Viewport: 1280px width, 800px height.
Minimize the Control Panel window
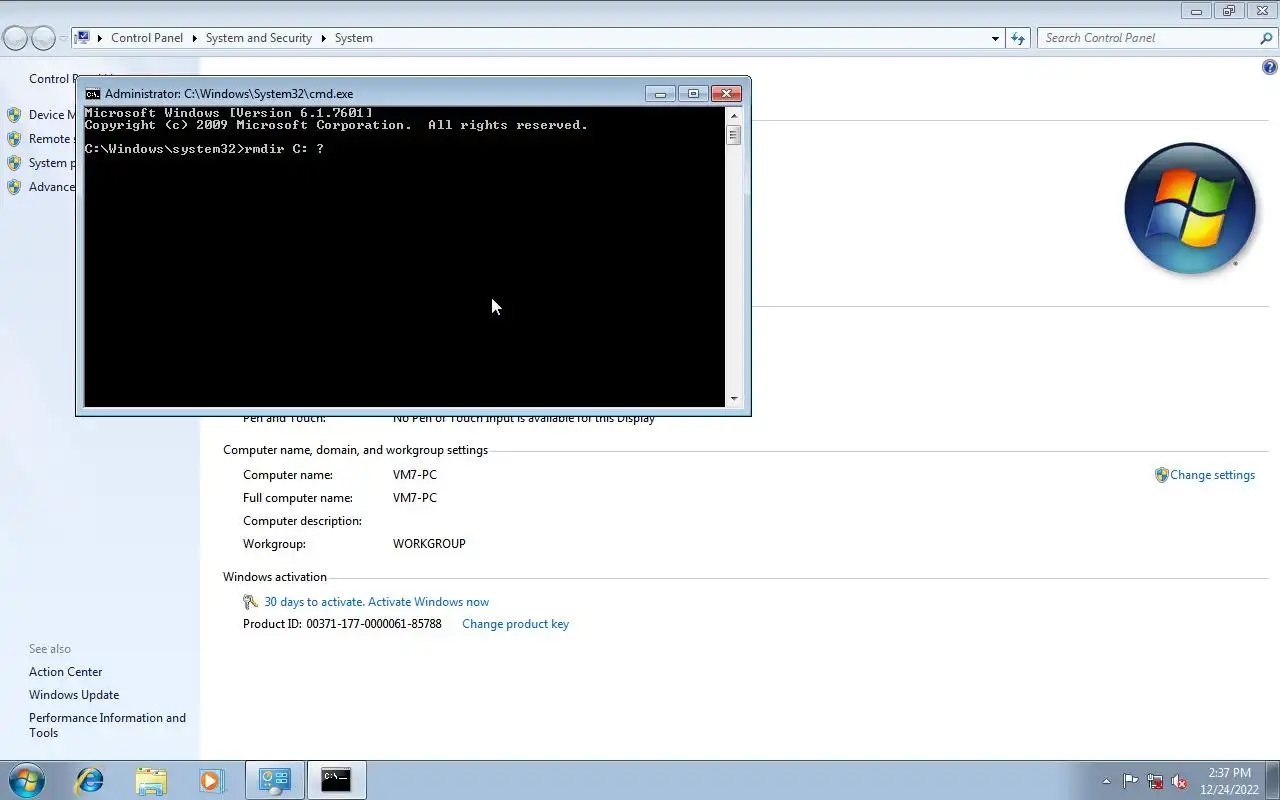[1195, 11]
